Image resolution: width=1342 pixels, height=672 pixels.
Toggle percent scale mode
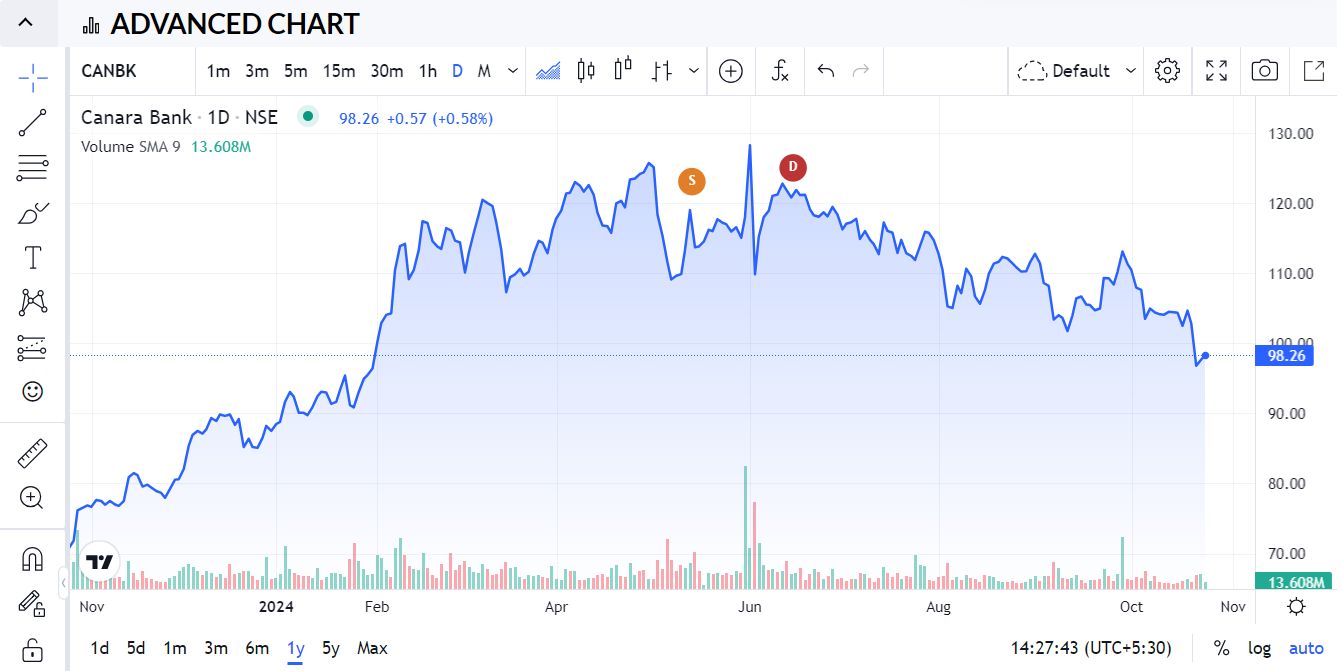[x=1221, y=648]
